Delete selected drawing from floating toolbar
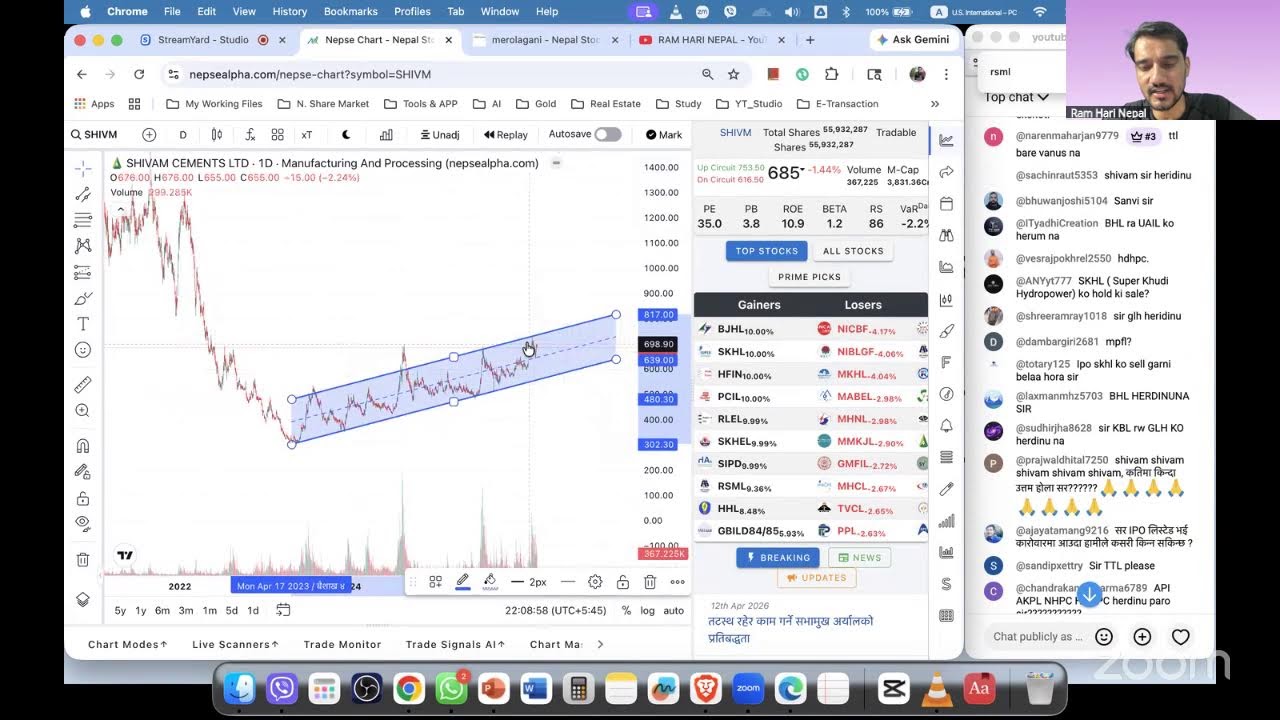This screenshot has height=720, width=1280. [x=650, y=582]
